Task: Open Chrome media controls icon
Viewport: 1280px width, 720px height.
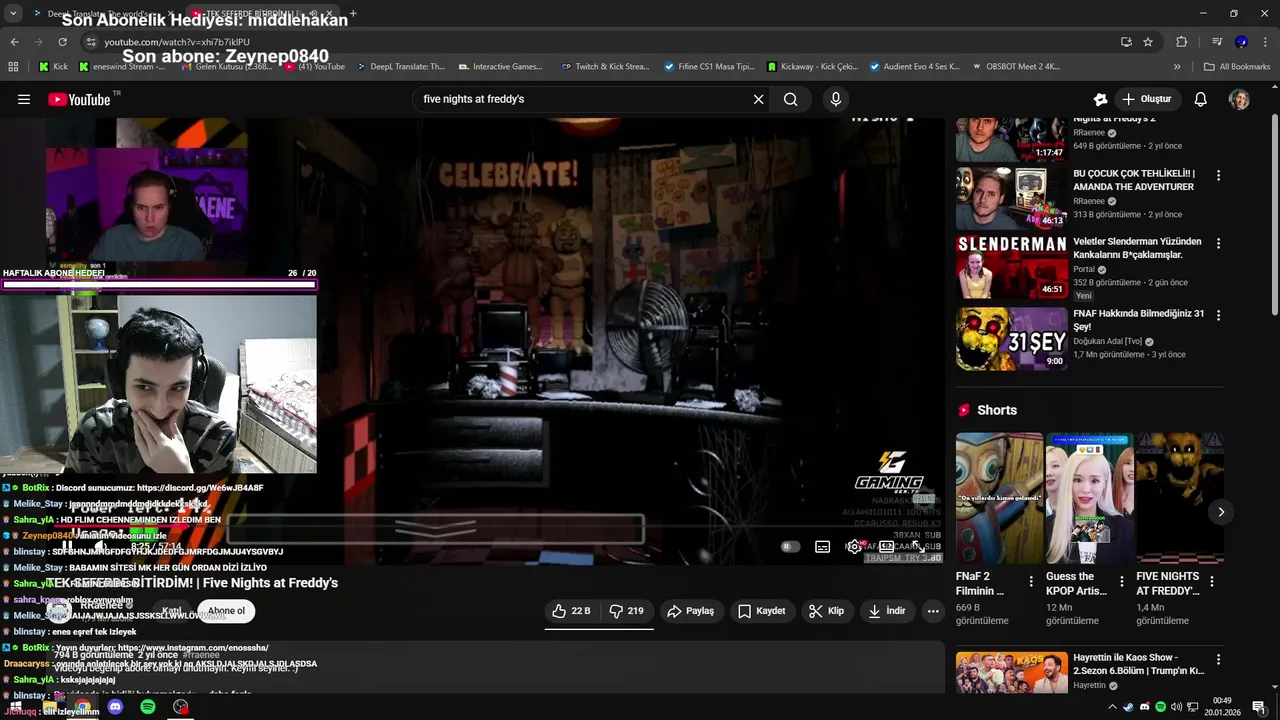Action: [x=1217, y=42]
